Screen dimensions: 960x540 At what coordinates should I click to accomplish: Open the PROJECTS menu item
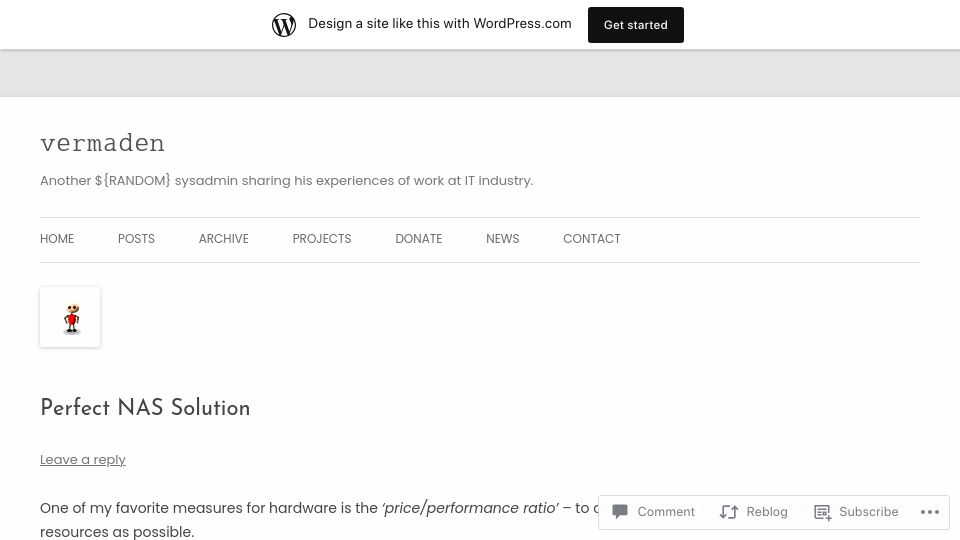coord(321,239)
